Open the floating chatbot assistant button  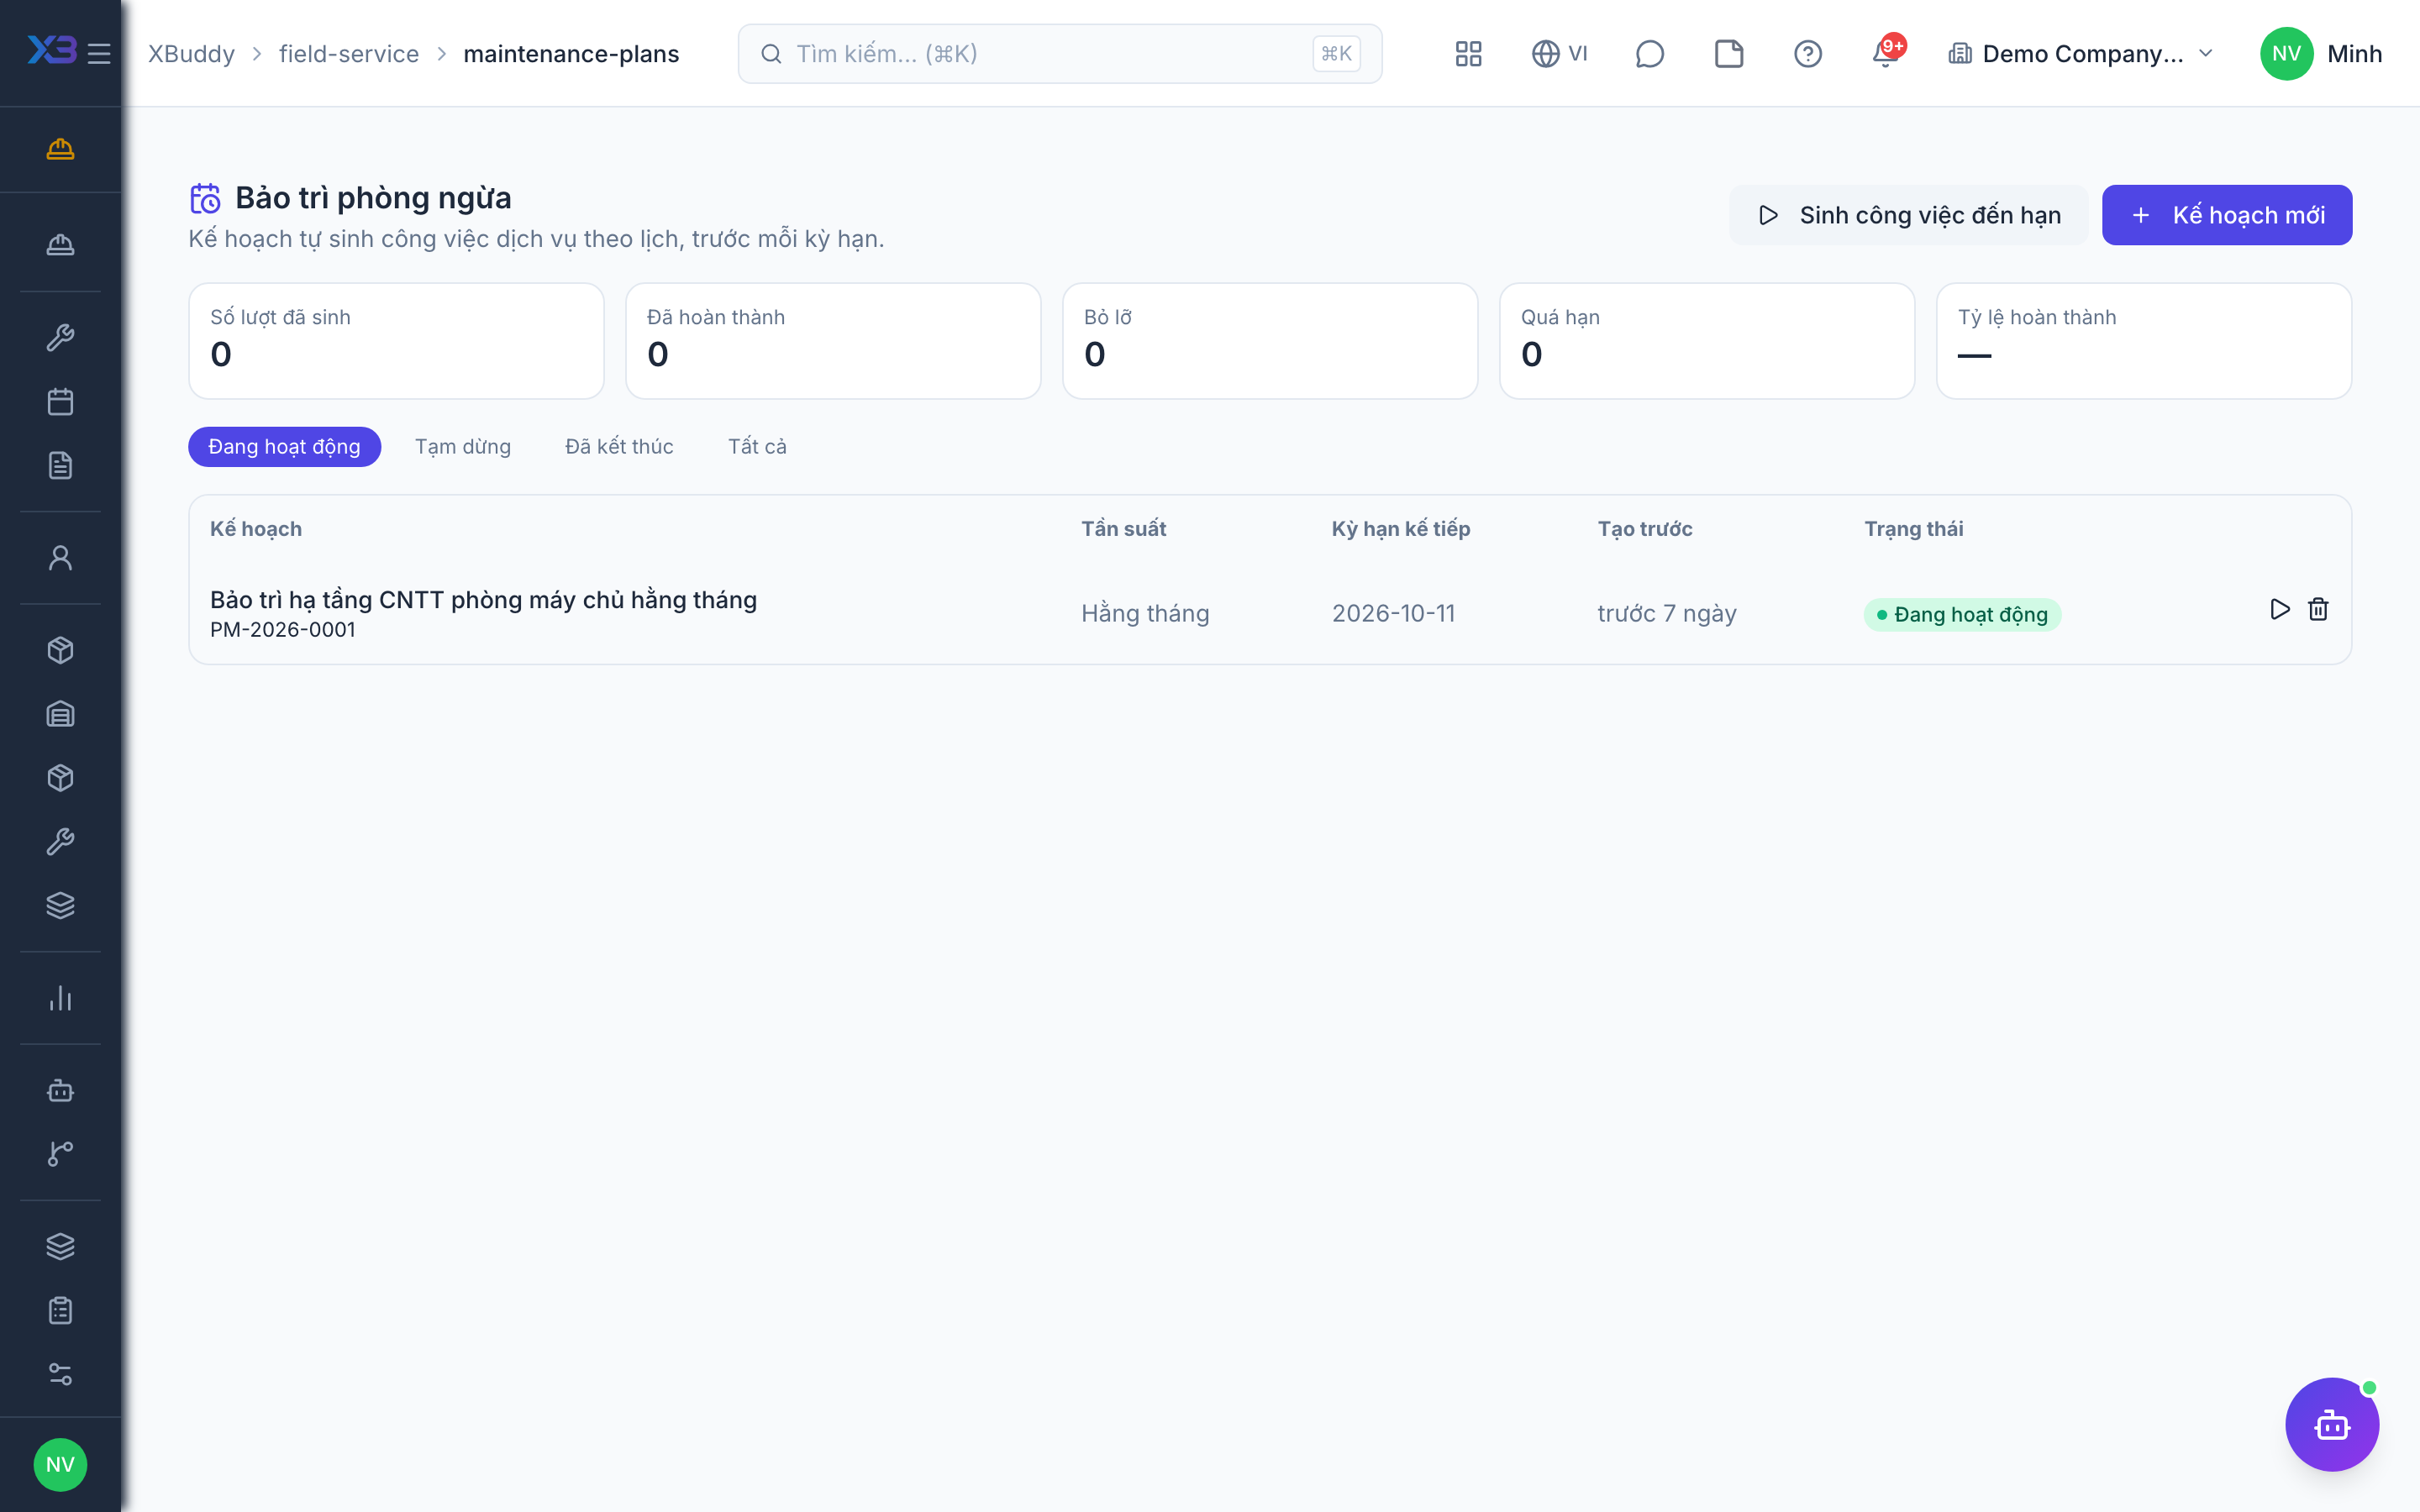[2332, 1424]
